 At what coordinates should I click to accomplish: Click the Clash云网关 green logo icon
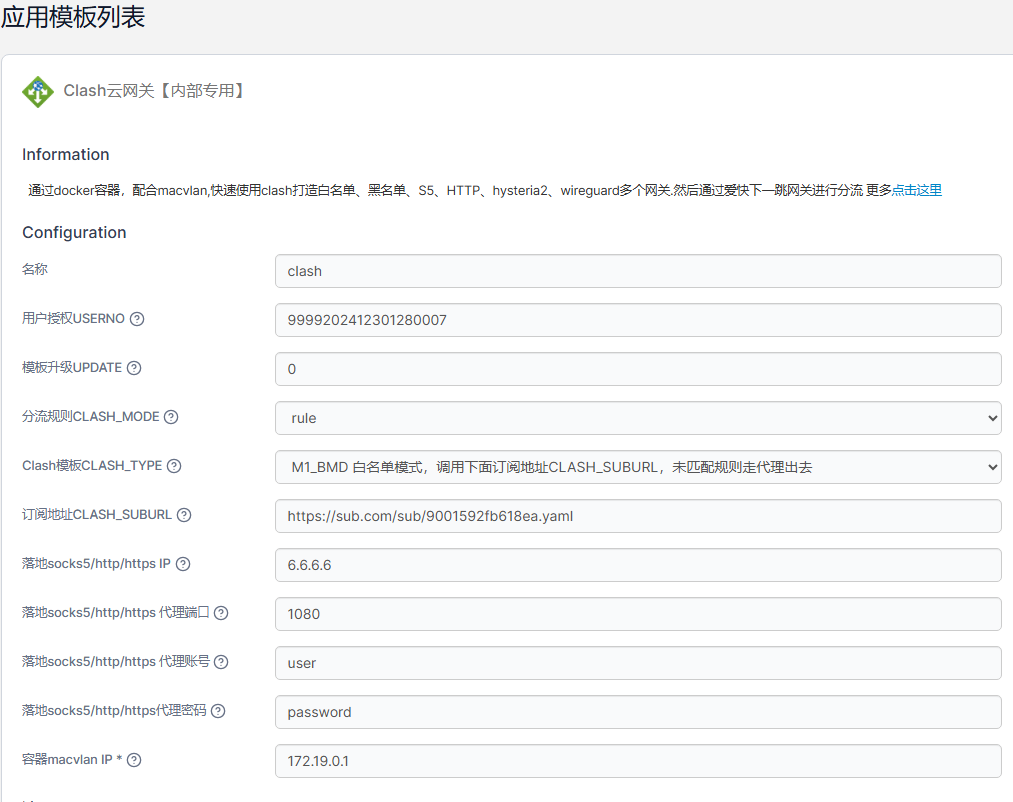(x=38, y=92)
